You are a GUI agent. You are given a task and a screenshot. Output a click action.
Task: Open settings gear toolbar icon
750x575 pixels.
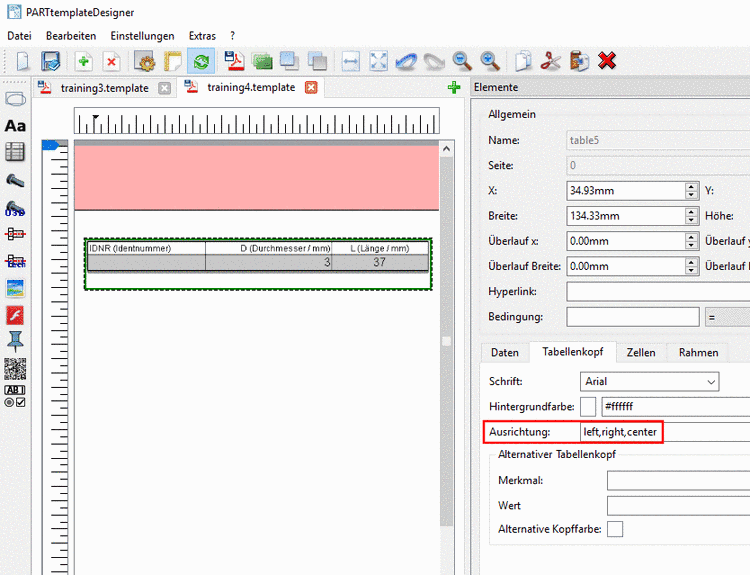(144, 61)
